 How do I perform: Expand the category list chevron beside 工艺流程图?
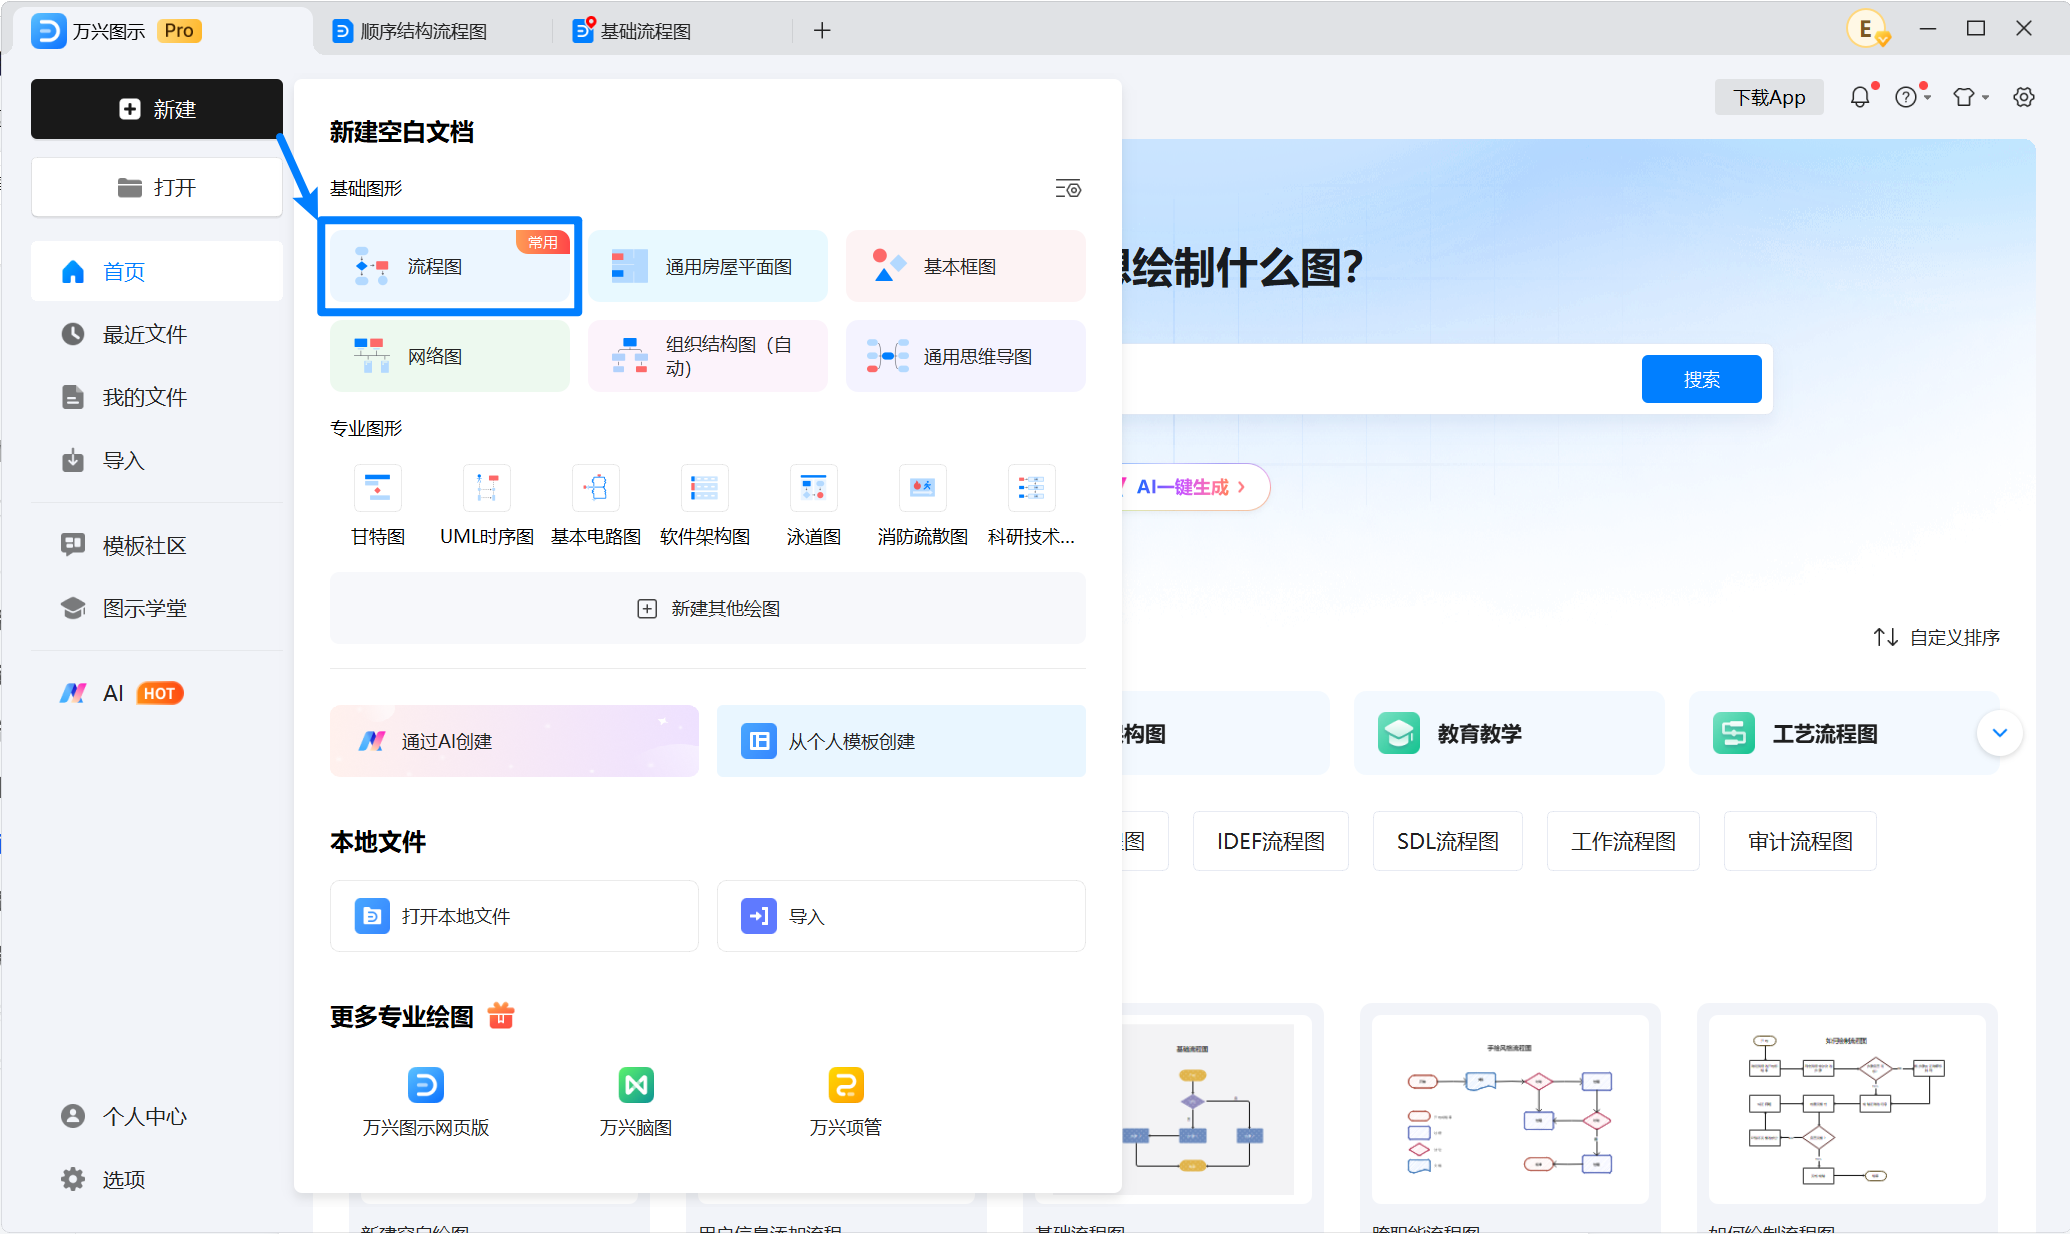point(2000,733)
